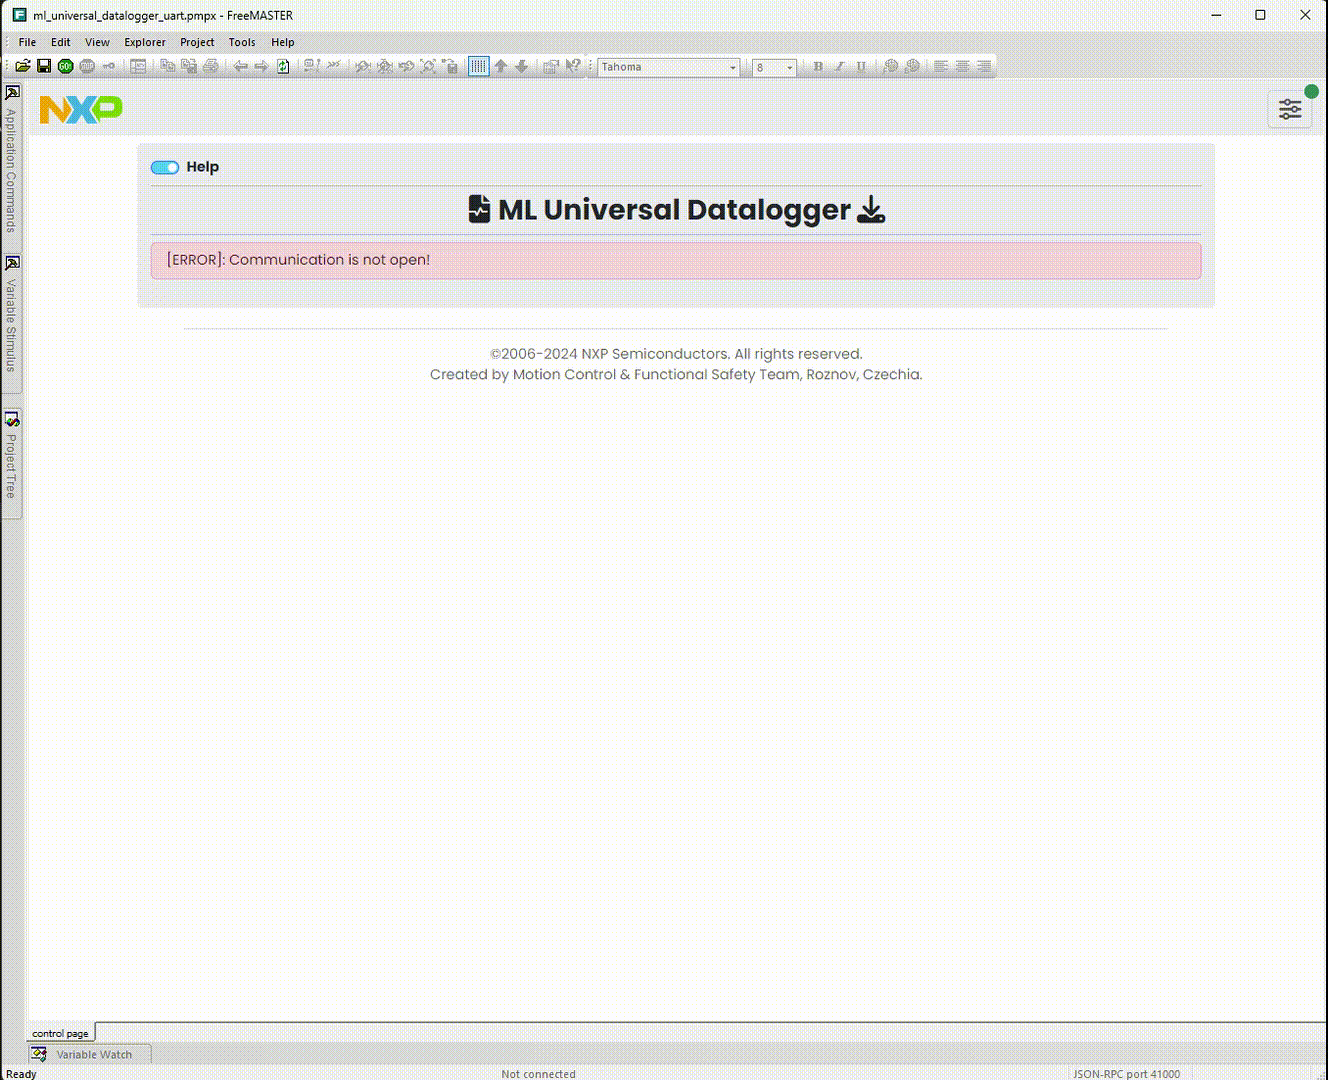Apply italic formatting with the I icon
The width and height of the screenshot is (1328, 1080).
pyautogui.click(x=839, y=66)
